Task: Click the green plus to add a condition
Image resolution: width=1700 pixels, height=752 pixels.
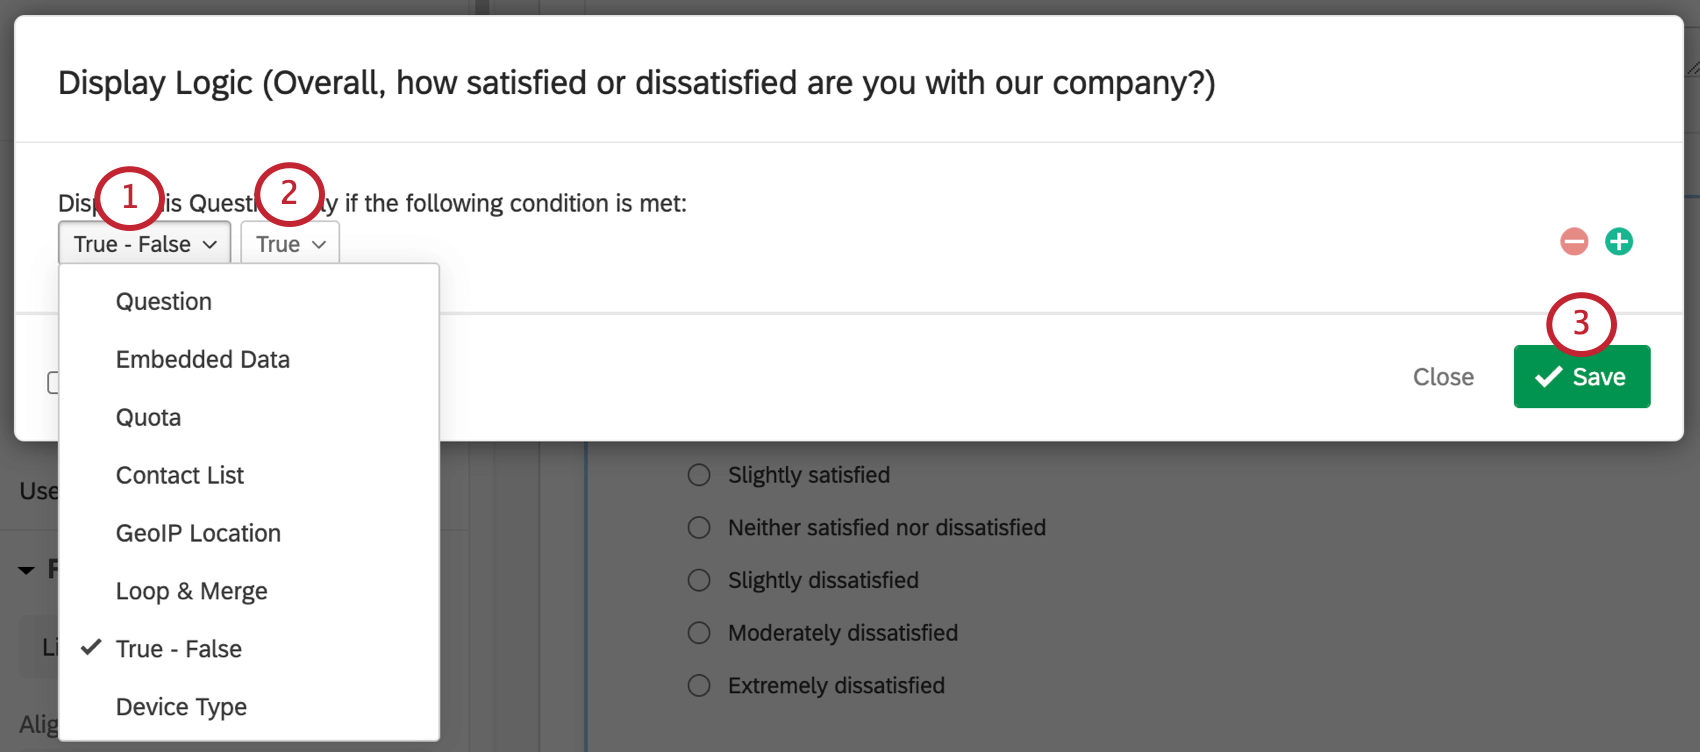Action: 1618,241
